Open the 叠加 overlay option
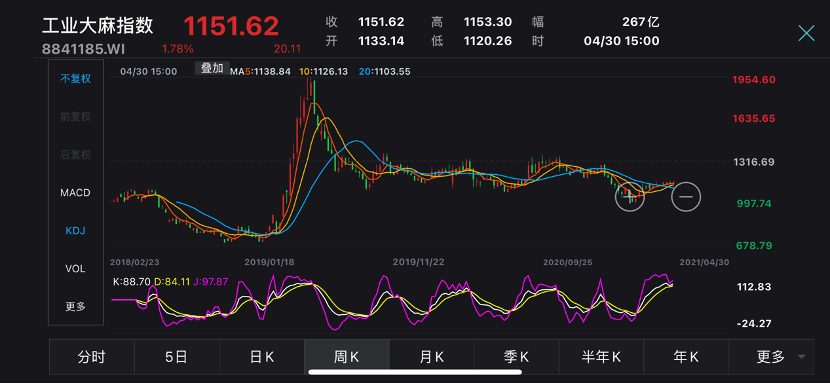 (x=213, y=68)
